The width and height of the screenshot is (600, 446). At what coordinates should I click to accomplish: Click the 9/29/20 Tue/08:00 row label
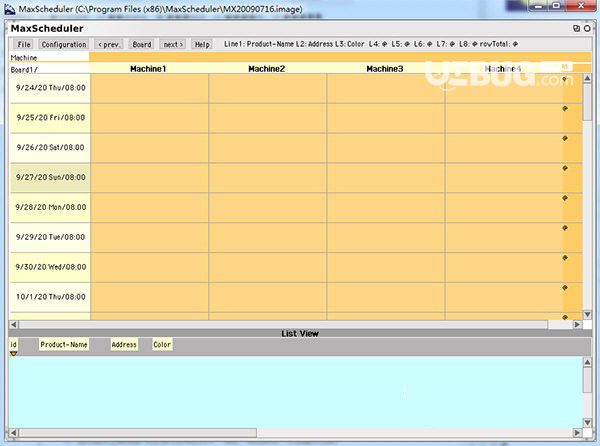pos(51,237)
